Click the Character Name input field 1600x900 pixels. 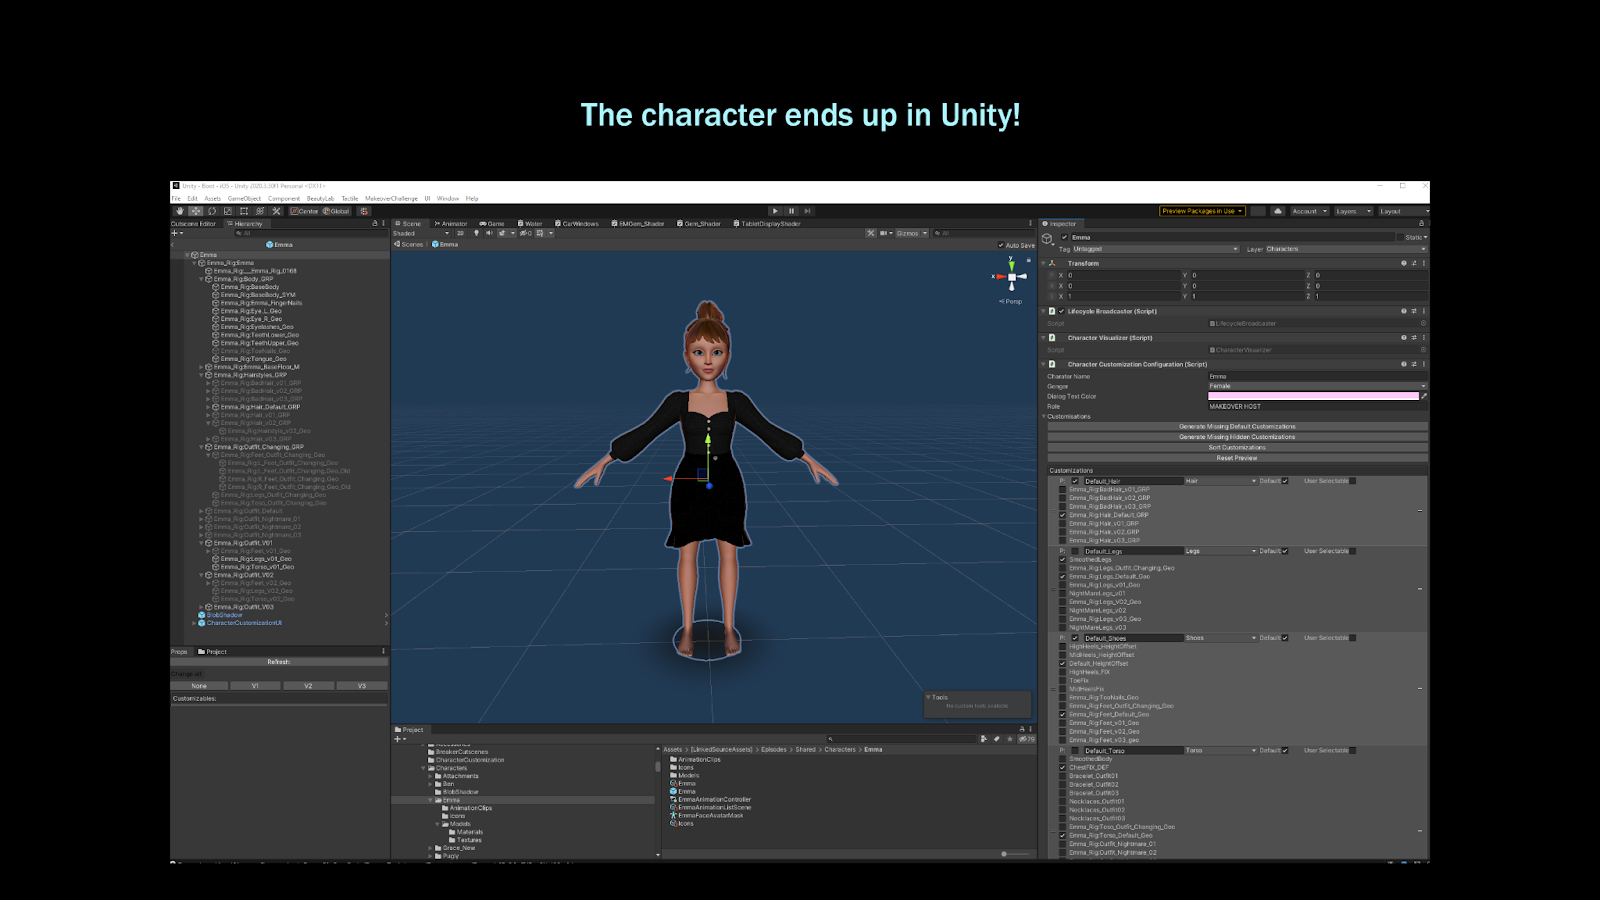coord(1318,376)
